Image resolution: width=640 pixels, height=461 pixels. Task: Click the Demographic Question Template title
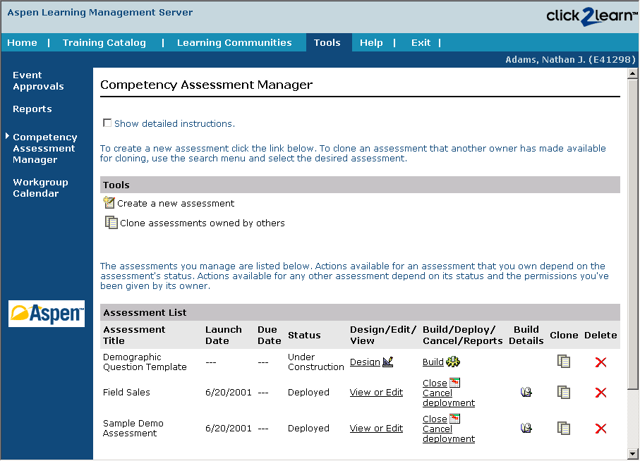144,362
